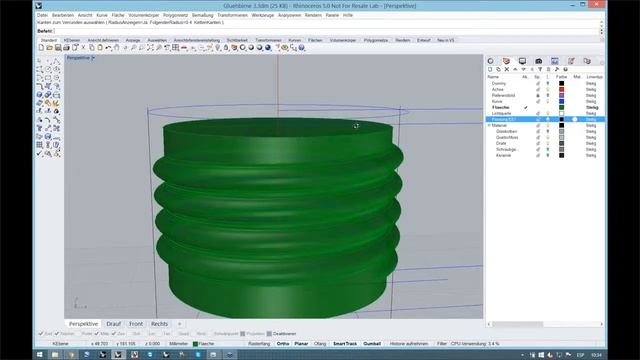This screenshot has width=640, height=360.
Task: Open the camera panel icon
Action: coord(538,61)
